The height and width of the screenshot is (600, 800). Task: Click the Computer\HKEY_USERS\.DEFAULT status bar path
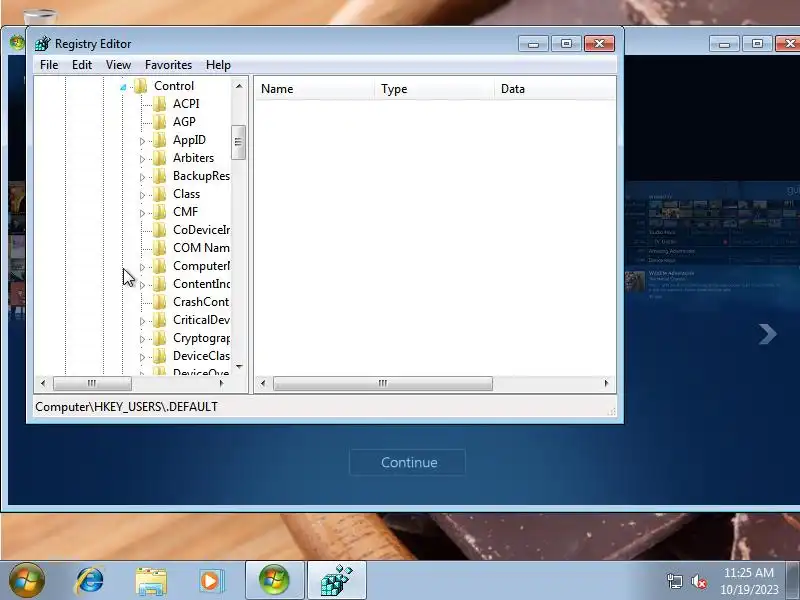click(127, 407)
